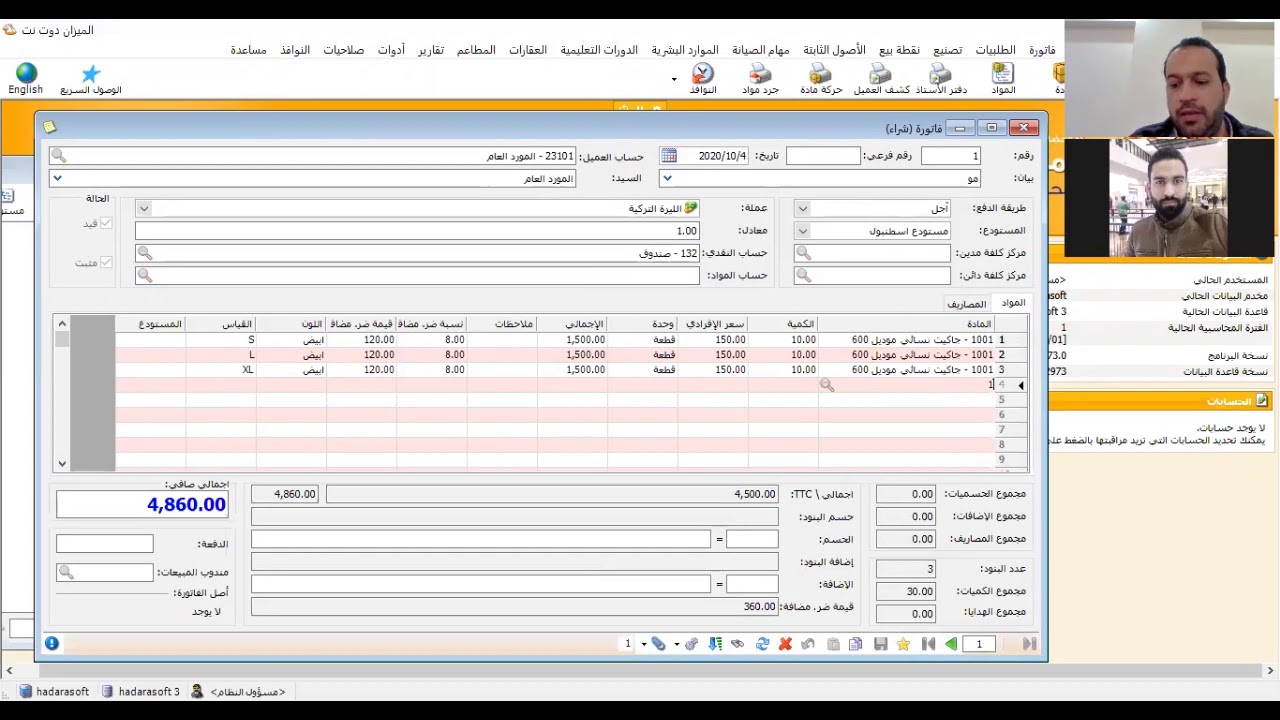Viewport: 1280px width, 720px height.
Task: Go to the first invoice record
Action: pyautogui.click(x=928, y=644)
